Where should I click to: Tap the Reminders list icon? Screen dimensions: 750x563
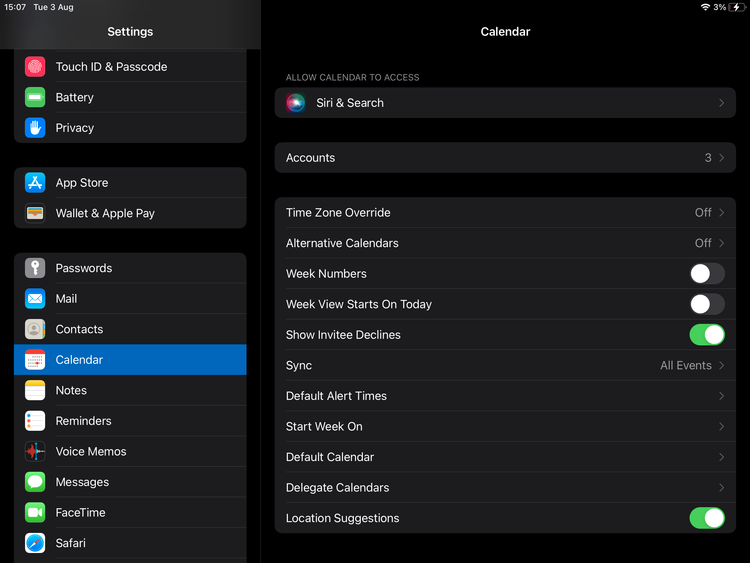tap(35, 421)
